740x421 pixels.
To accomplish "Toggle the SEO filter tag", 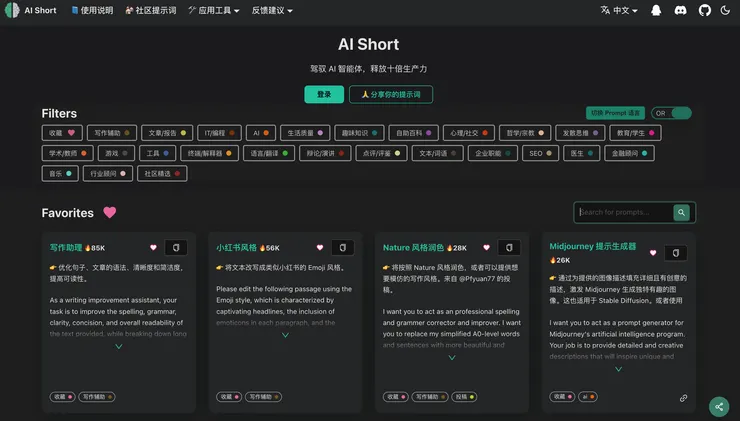I will (540, 153).
